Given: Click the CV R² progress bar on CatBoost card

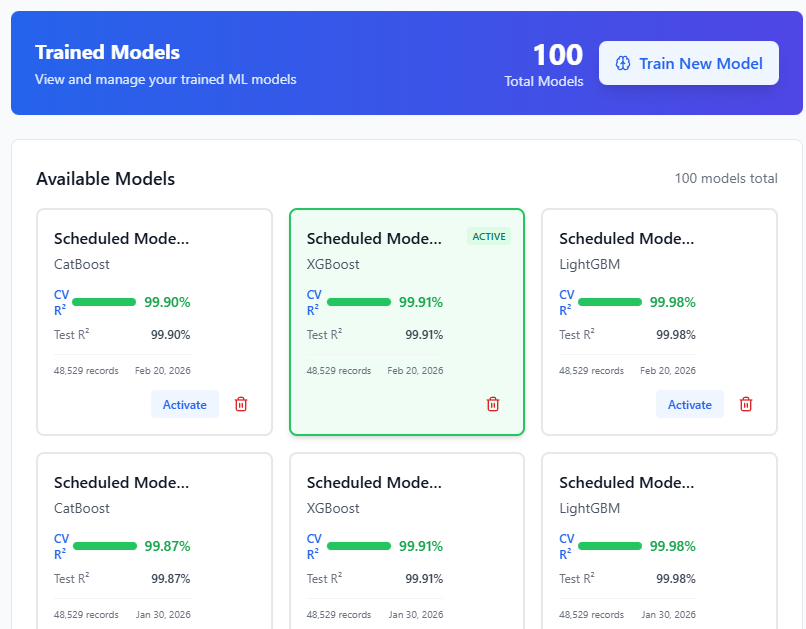Looking at the screenshot, I should 104,301.
